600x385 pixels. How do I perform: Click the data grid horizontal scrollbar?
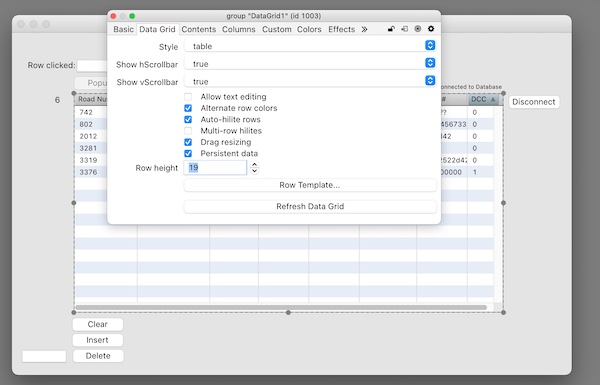(281, 307)
